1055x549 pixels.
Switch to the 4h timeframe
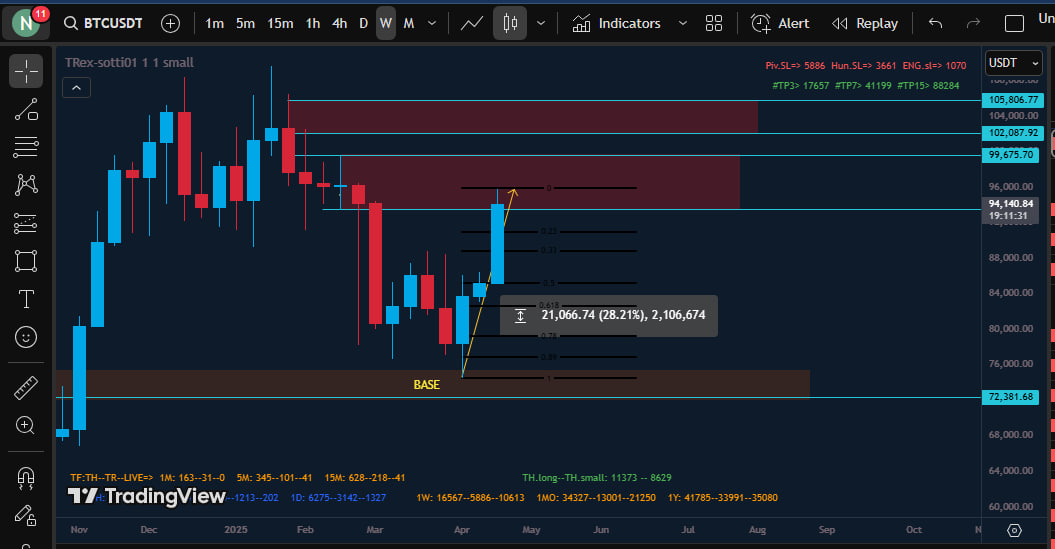tap(340, 23)
